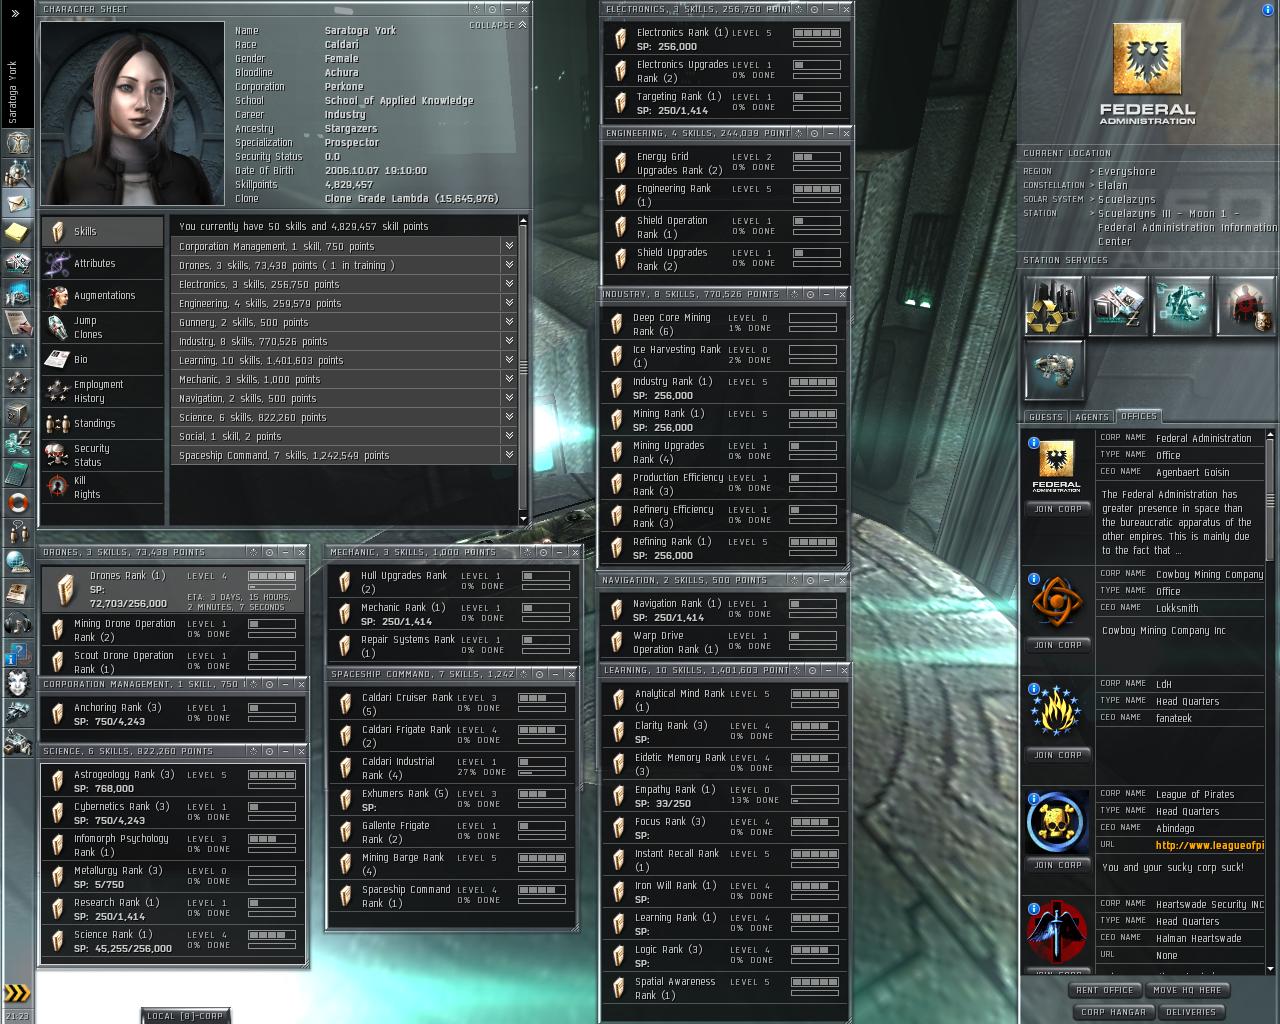
Task: Expand the Corporation Management skill group
Action: pos(509,246)
